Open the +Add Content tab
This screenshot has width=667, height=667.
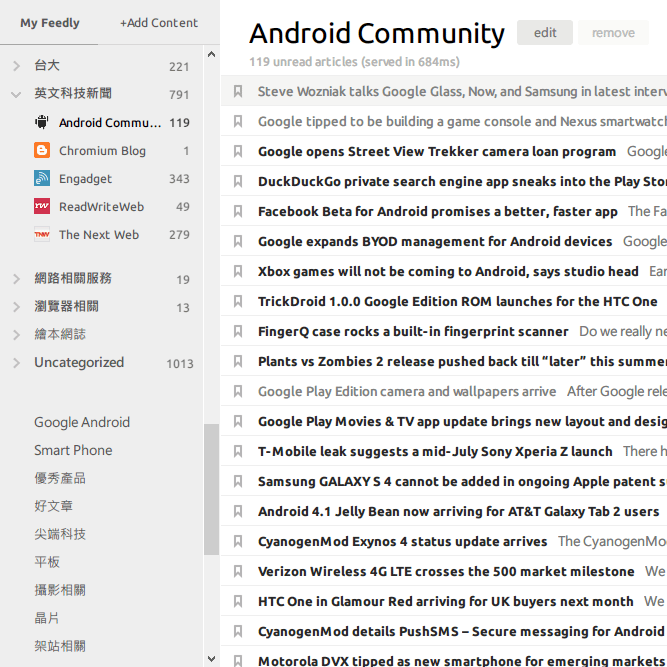coord(159,23)
